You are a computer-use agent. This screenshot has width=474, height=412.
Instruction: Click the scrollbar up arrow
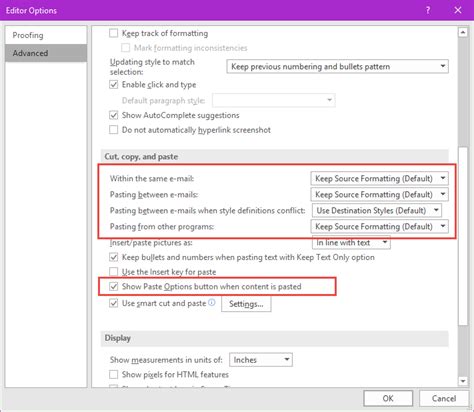[463, 33]
